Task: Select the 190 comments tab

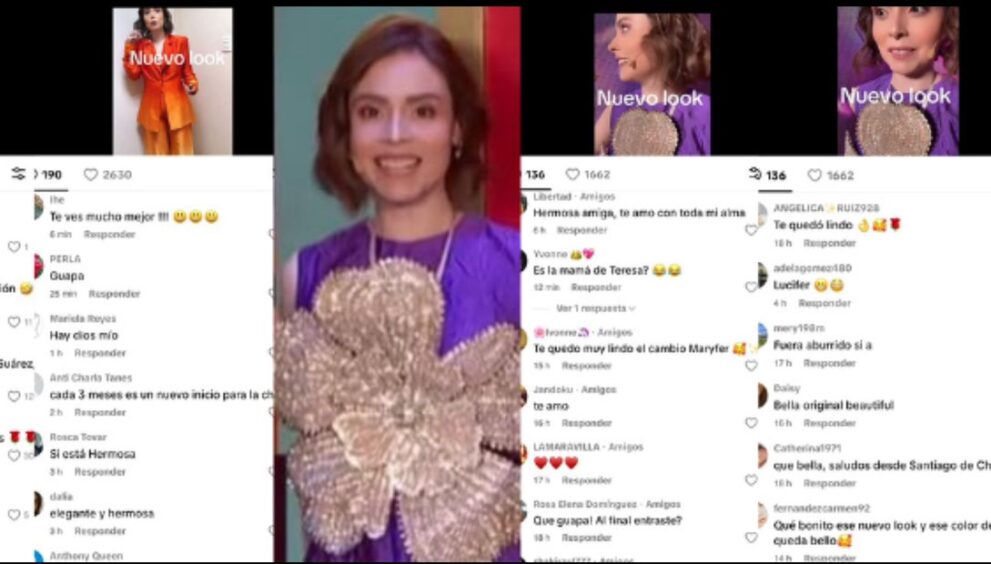Action: click(x=49, y=175)
